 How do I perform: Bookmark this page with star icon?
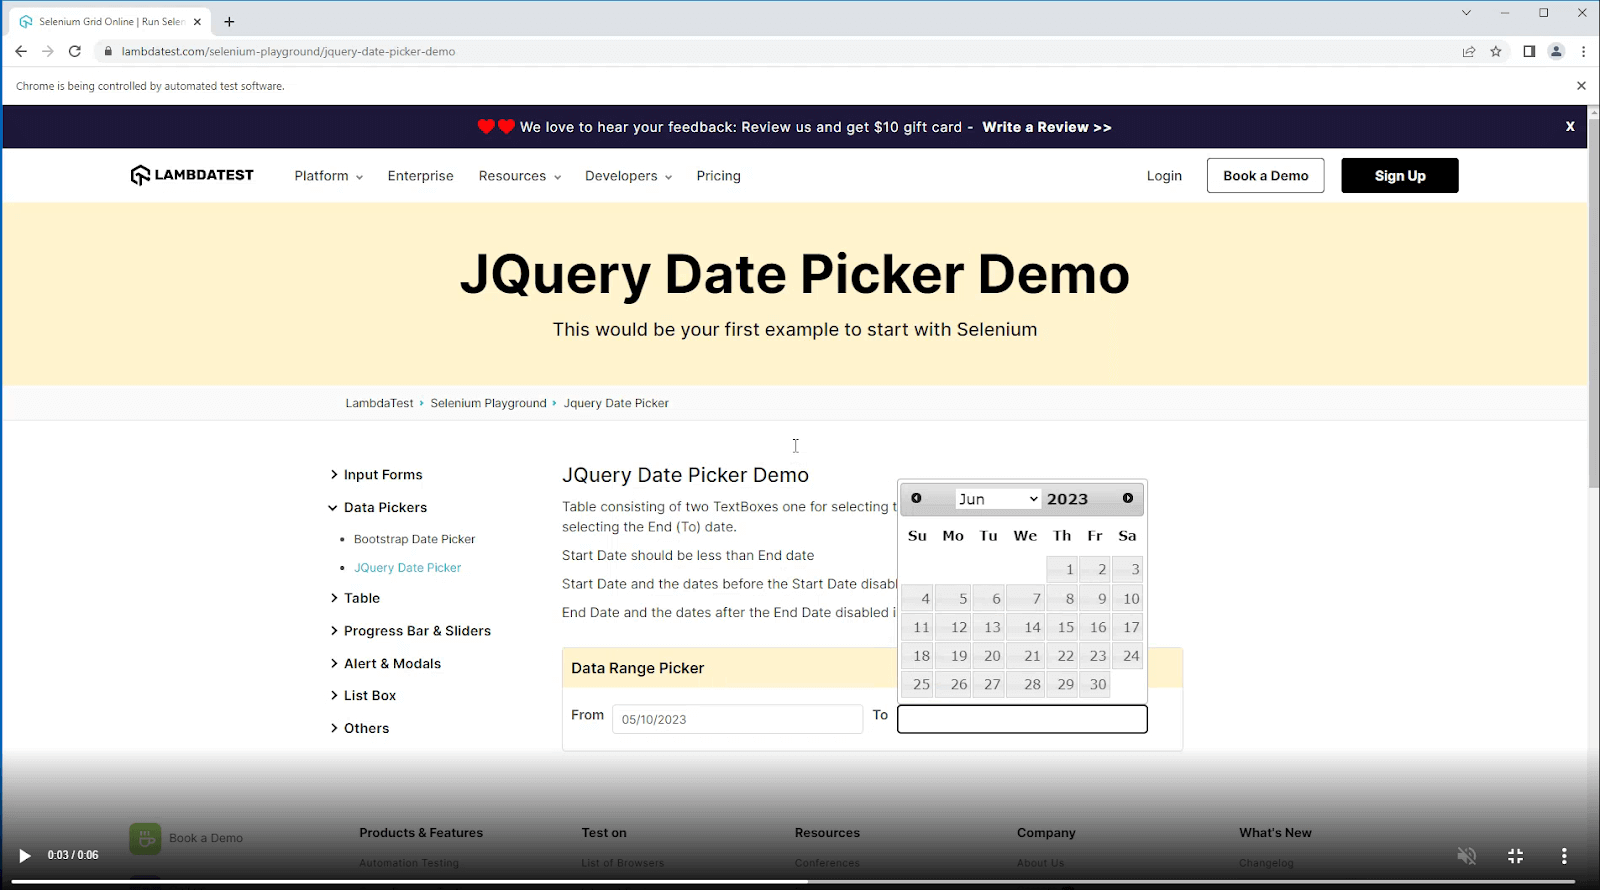tap(1496, 51)
